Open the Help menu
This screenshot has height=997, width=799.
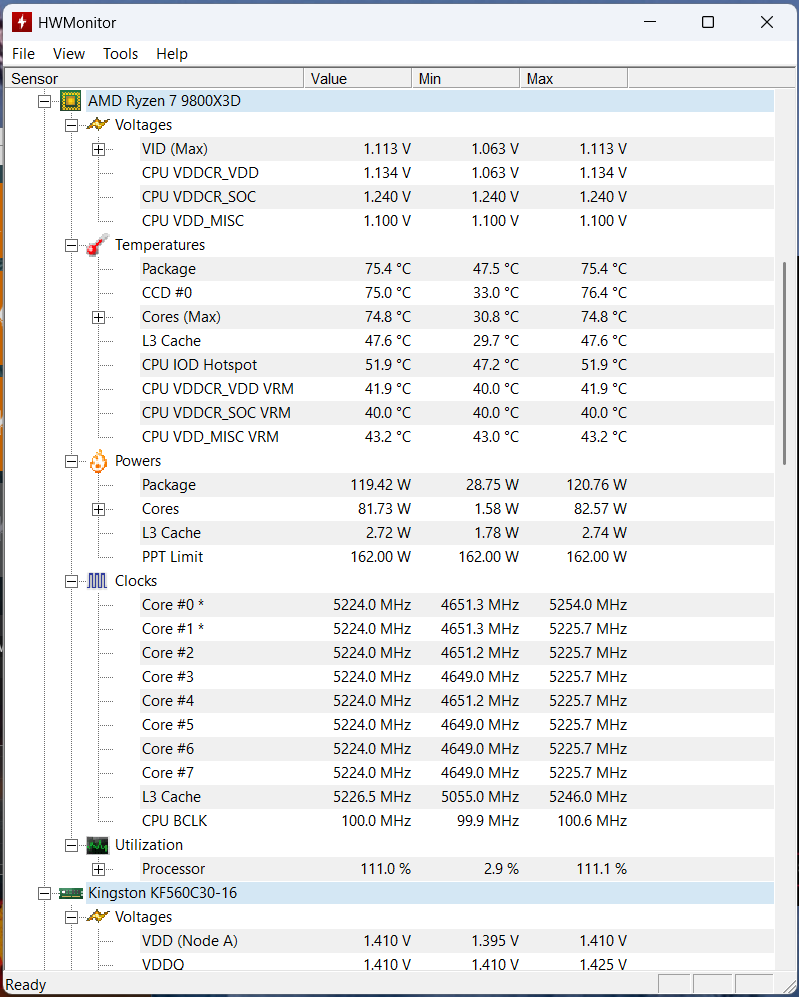(x=172, y=54)
